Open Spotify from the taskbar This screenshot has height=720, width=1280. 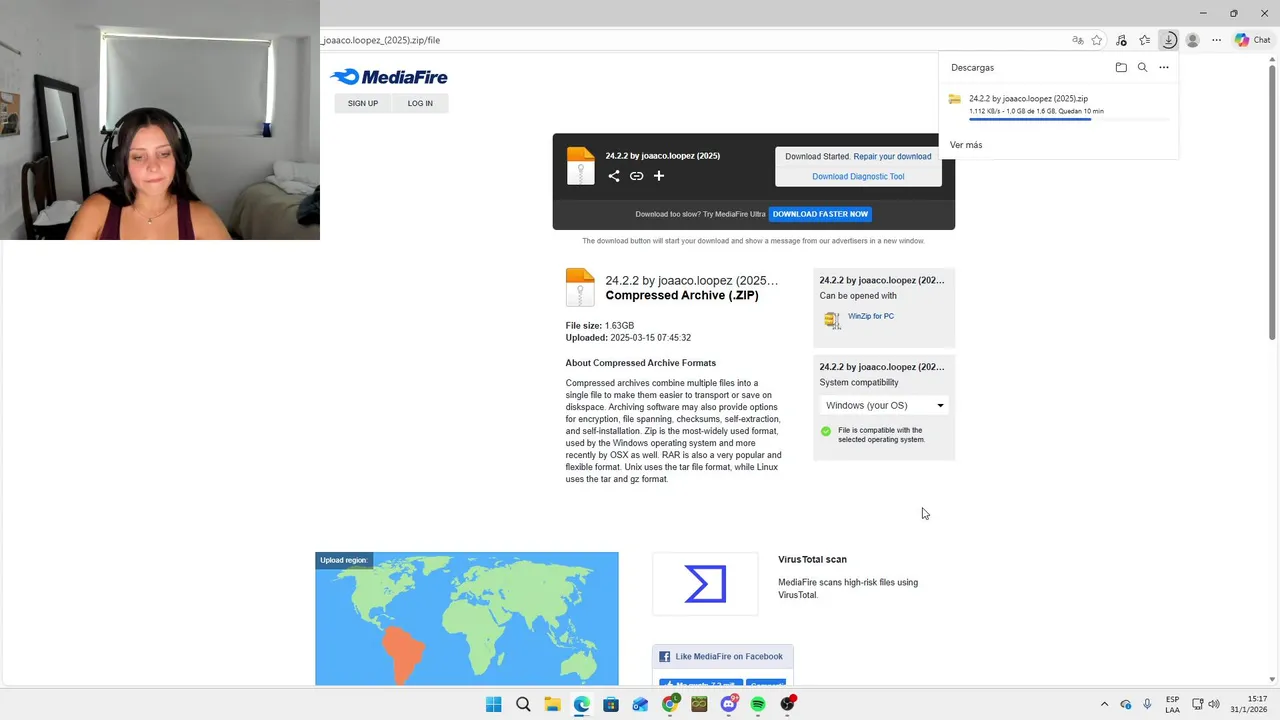click(x=758, y=704)
